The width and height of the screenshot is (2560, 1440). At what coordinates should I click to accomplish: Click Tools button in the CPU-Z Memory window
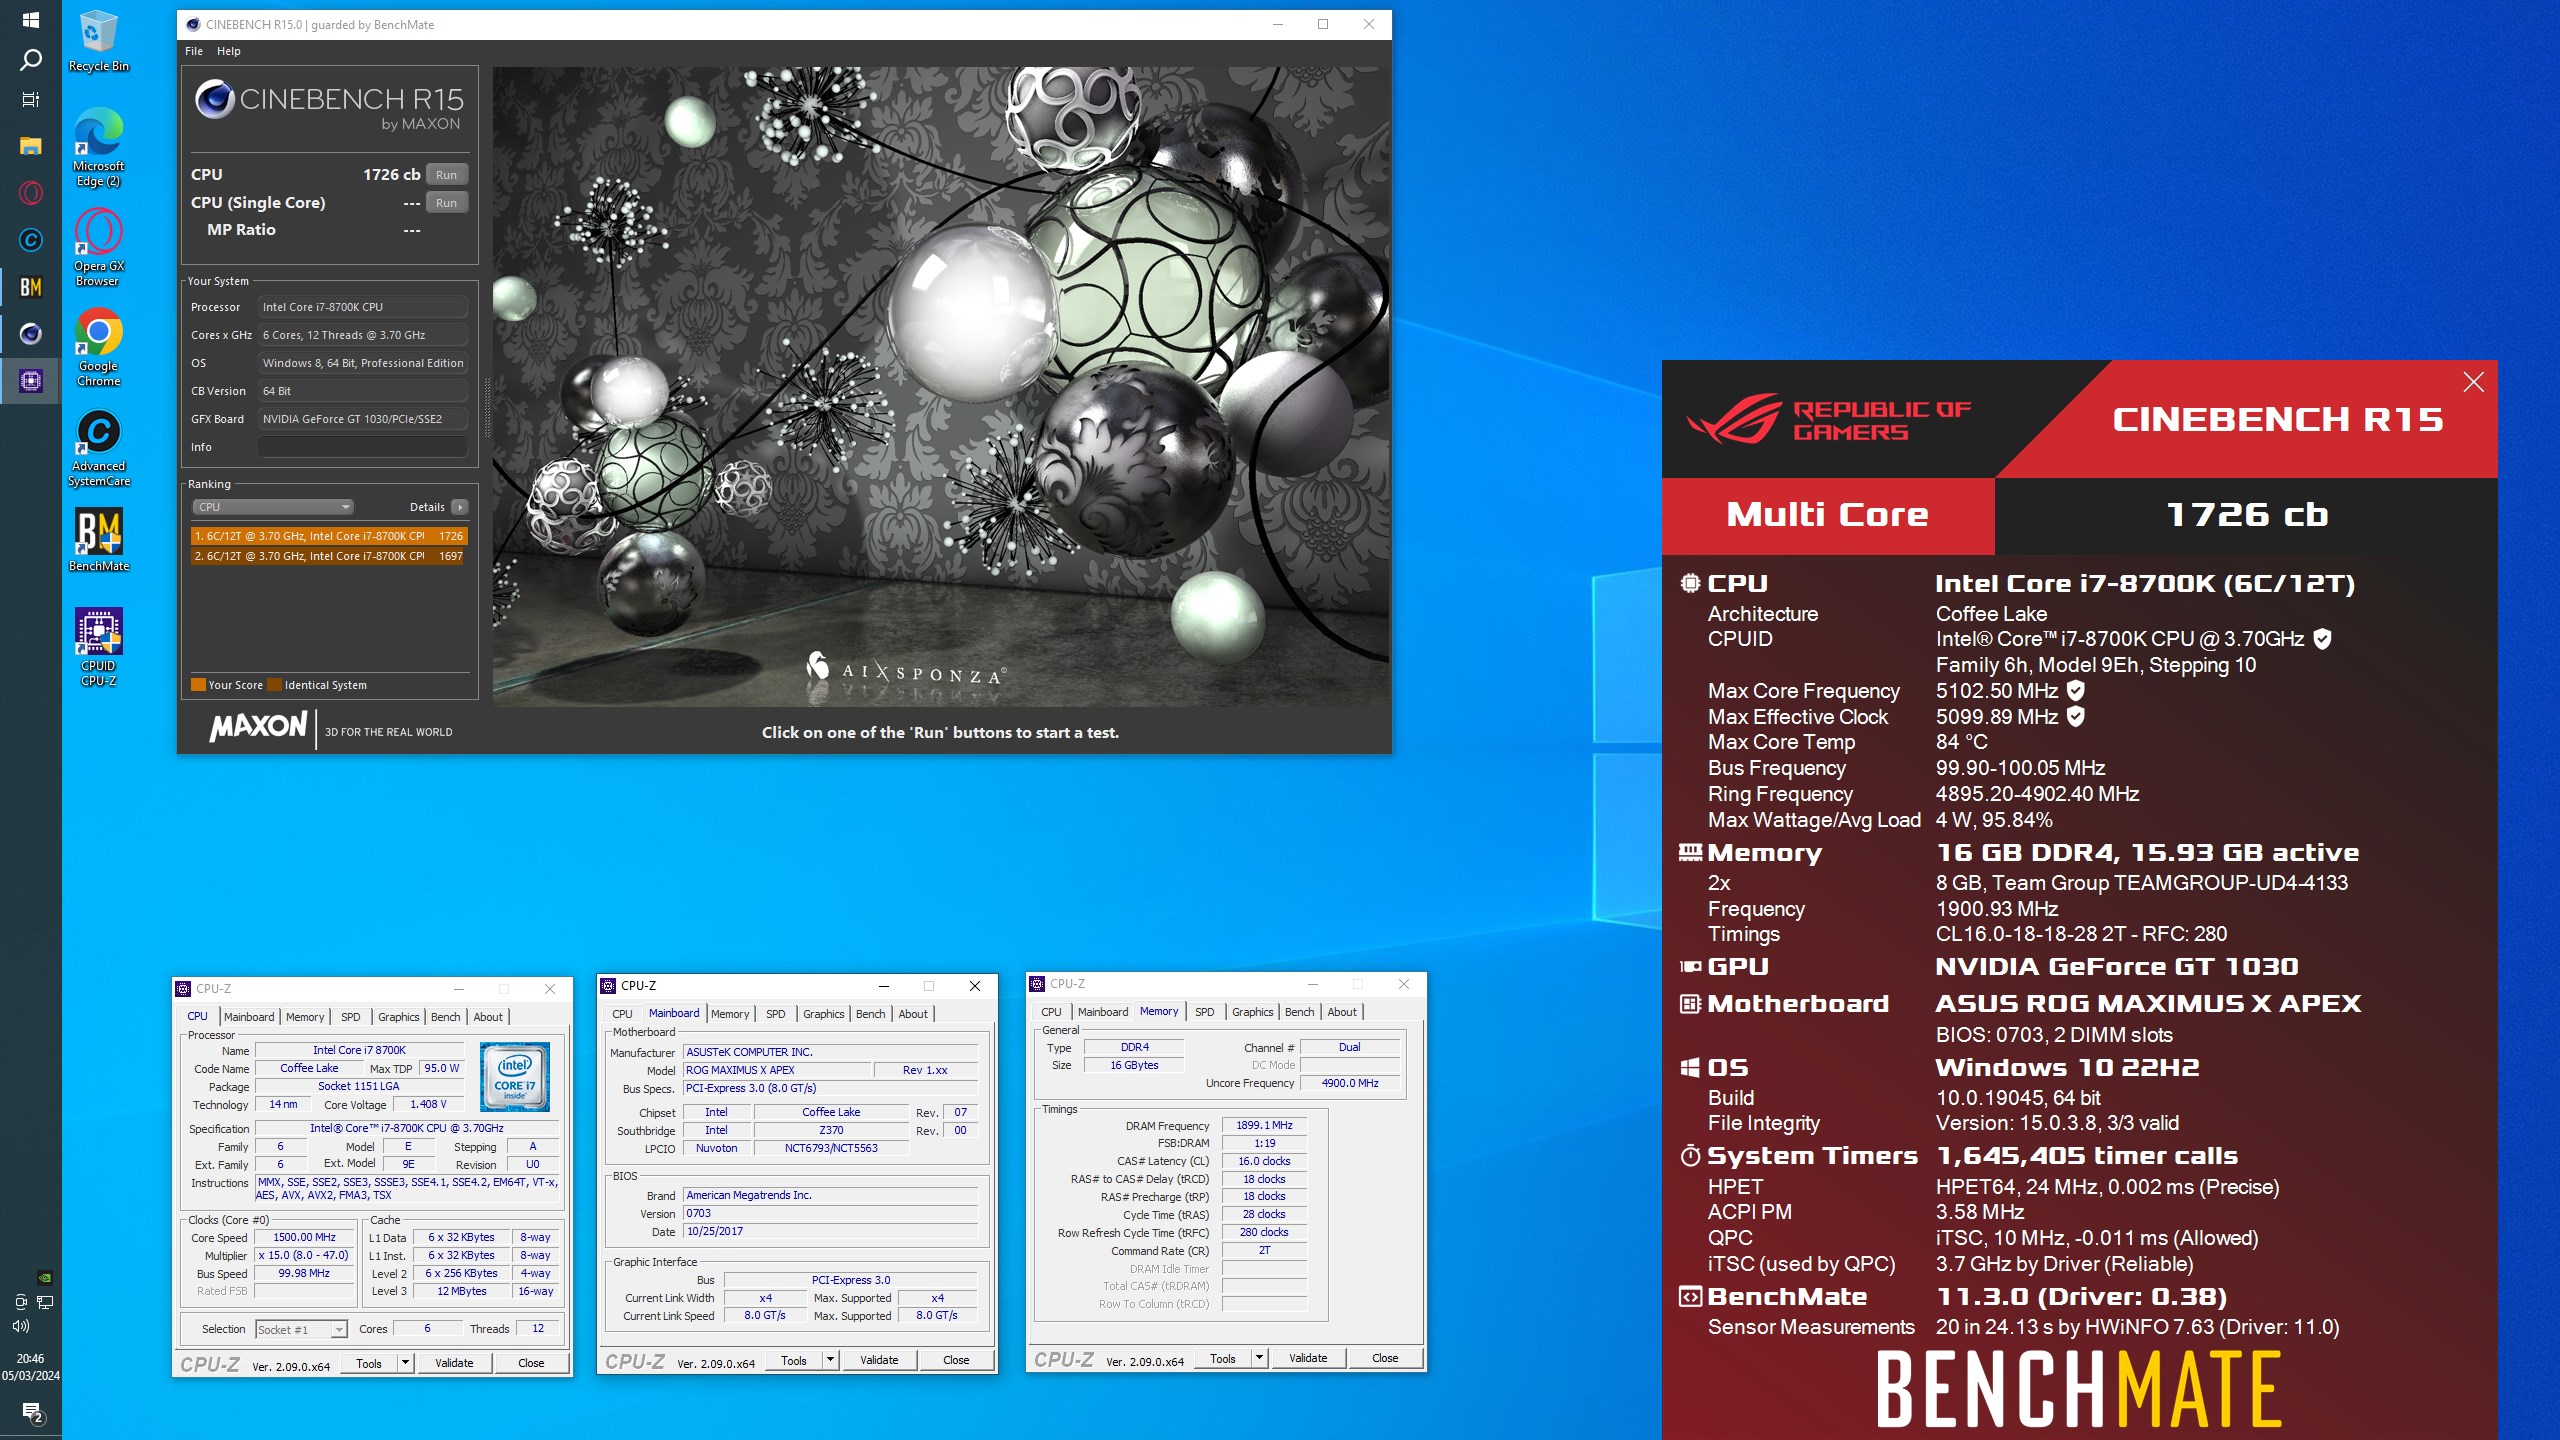pos(1223,1358)
